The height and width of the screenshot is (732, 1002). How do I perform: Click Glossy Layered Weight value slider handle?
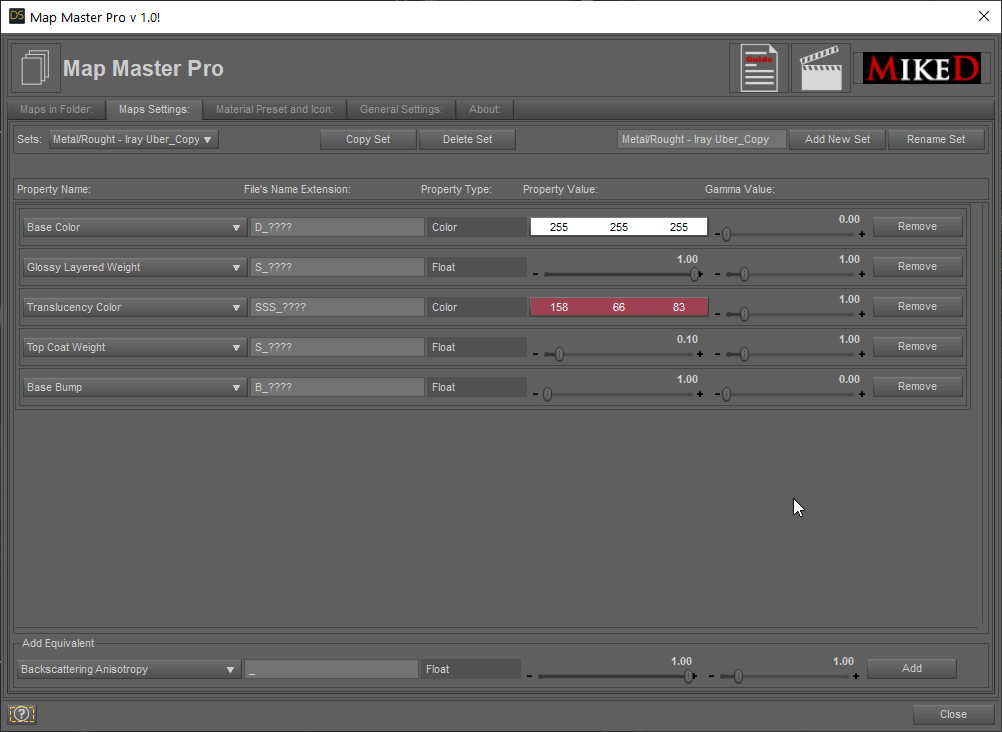tap(694, 274)
